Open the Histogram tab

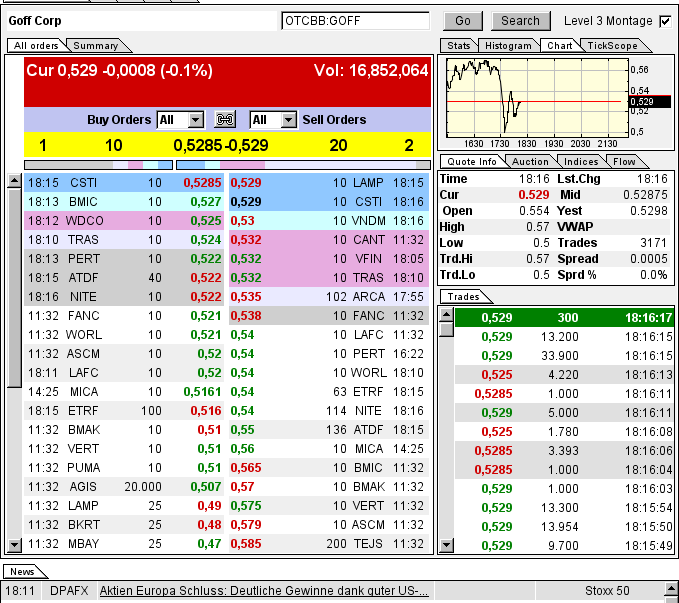[508, 45]
